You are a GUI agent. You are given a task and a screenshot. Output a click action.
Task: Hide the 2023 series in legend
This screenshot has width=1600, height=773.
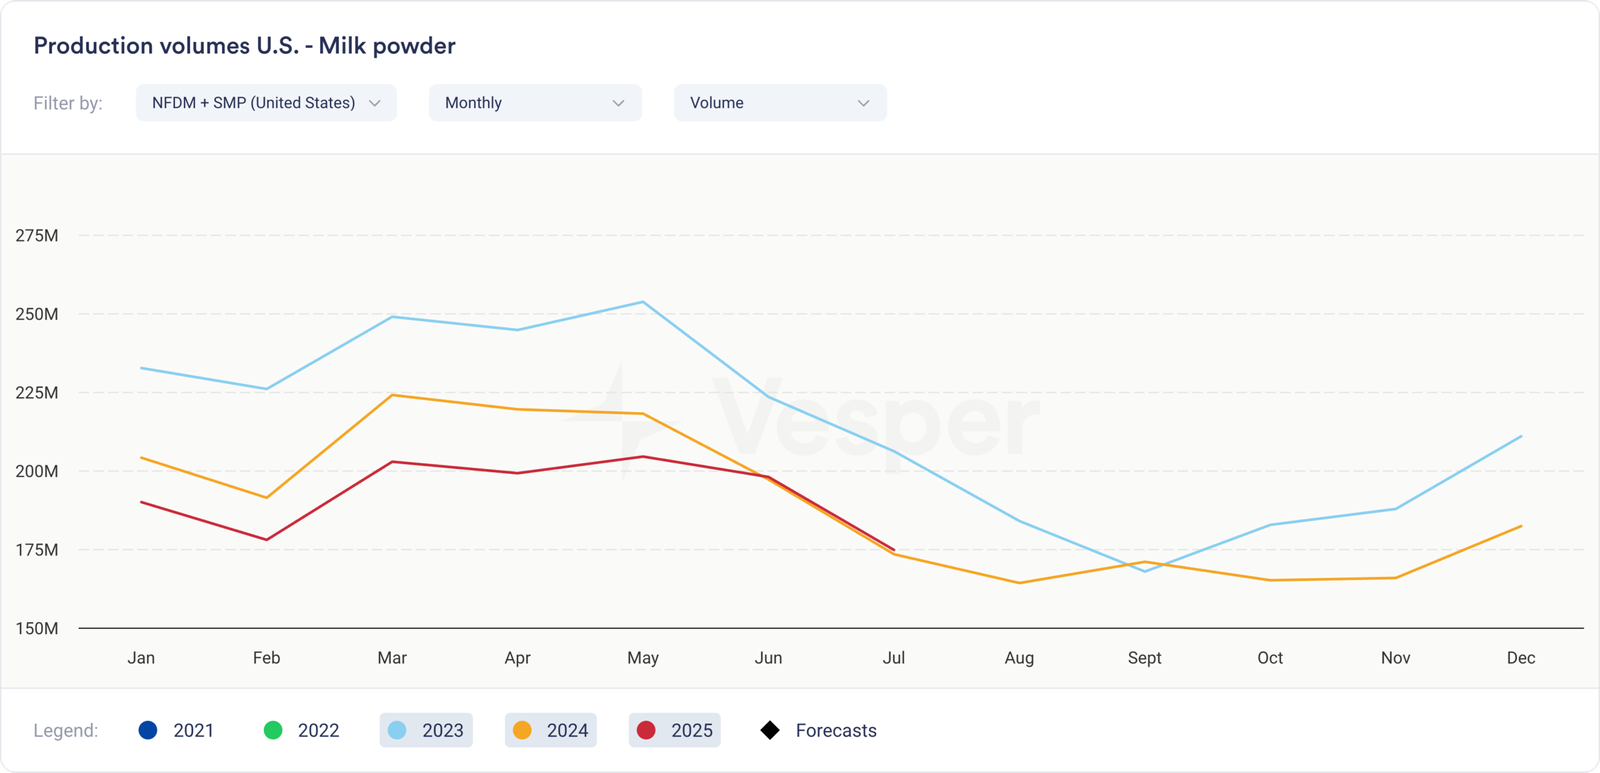point(426,730)
